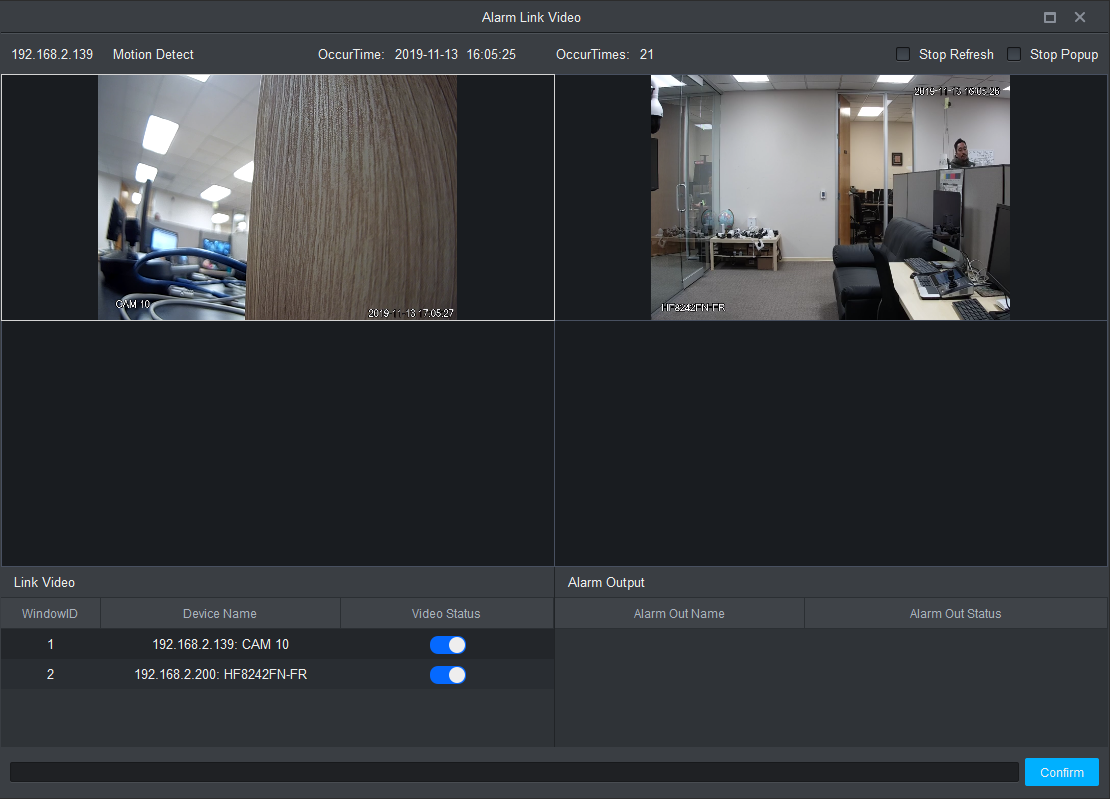Click the Alarm Out Status column header
Screen dimensions: 1110x799
955,614
